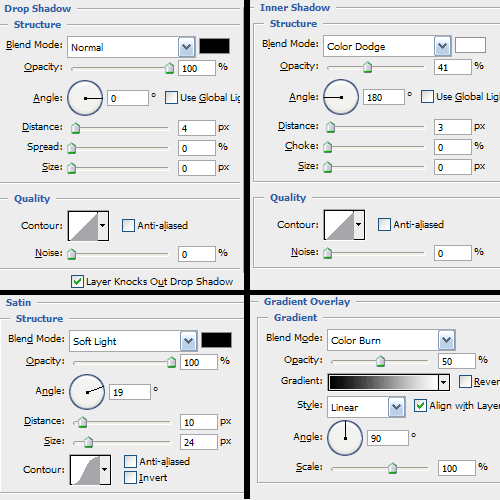Enable Anti-aliased in Inner Shadow Quality

pyautogui.click(x=384, y=225)
